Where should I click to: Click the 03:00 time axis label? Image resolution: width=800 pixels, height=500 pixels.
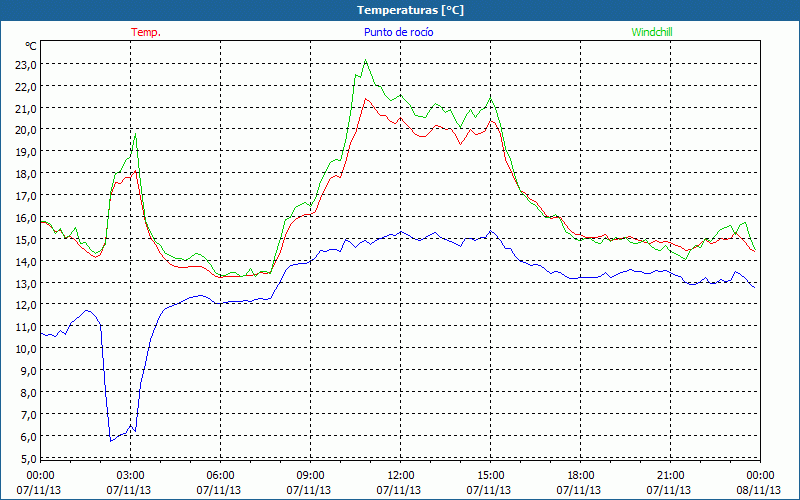pos(131,476)
